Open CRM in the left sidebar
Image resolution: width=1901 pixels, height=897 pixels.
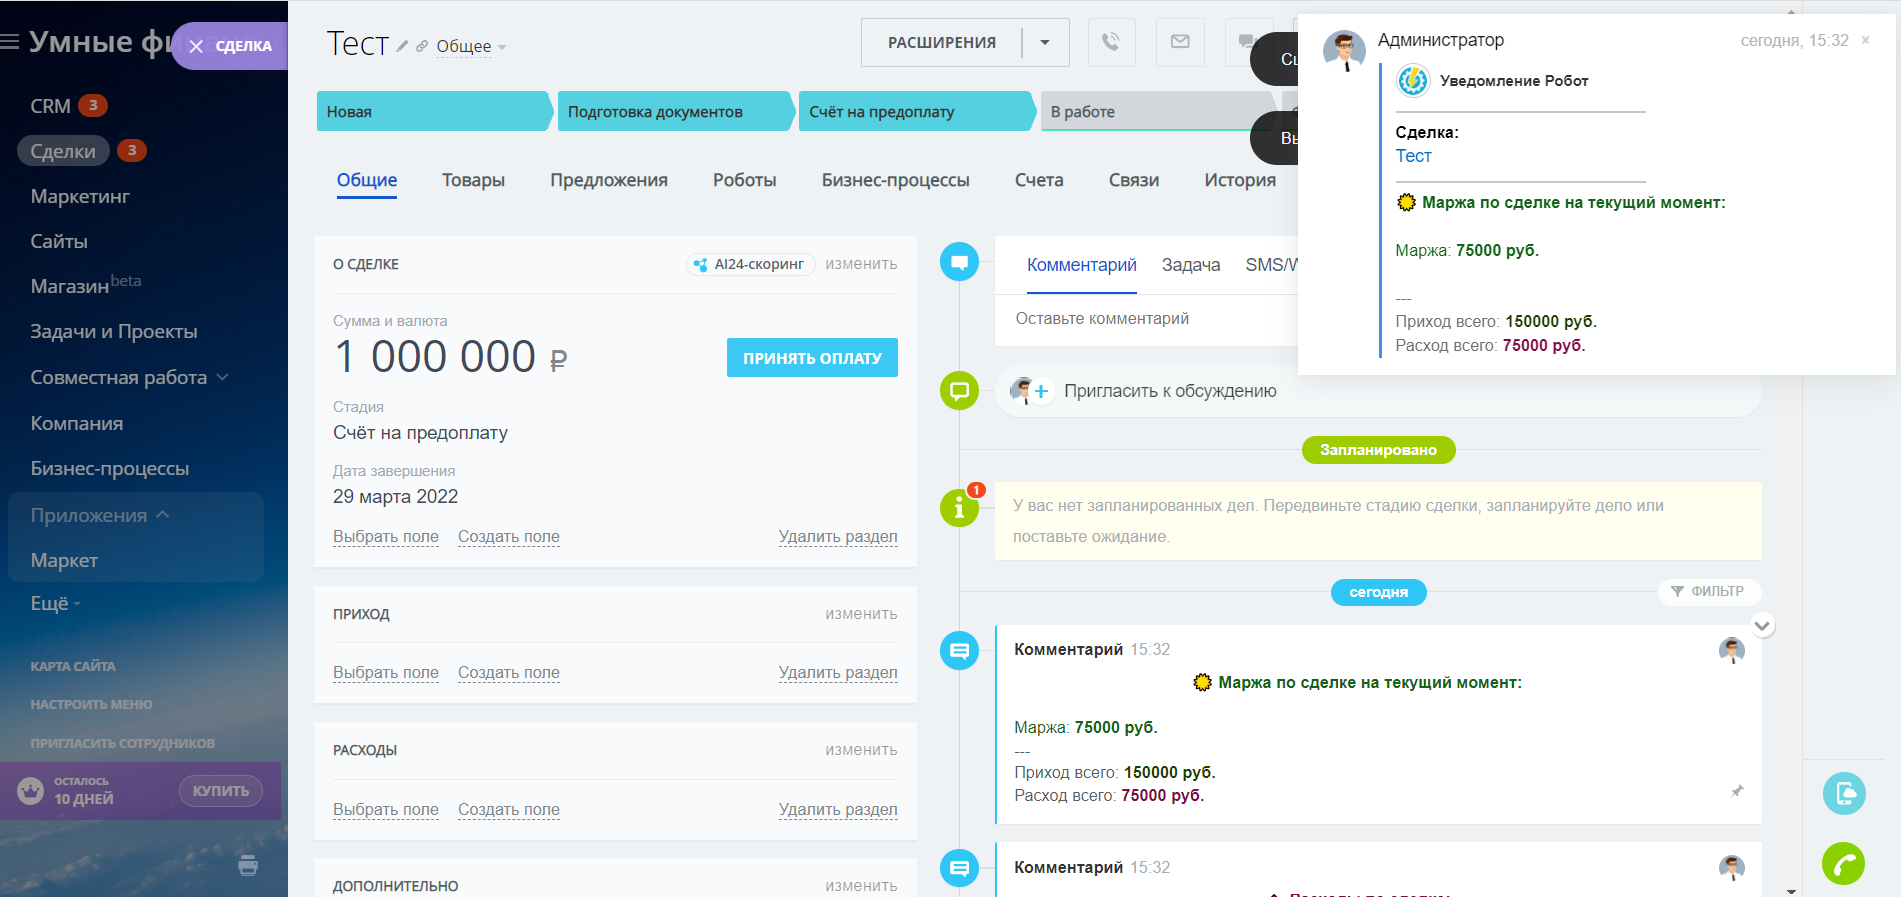coord(51,106)
